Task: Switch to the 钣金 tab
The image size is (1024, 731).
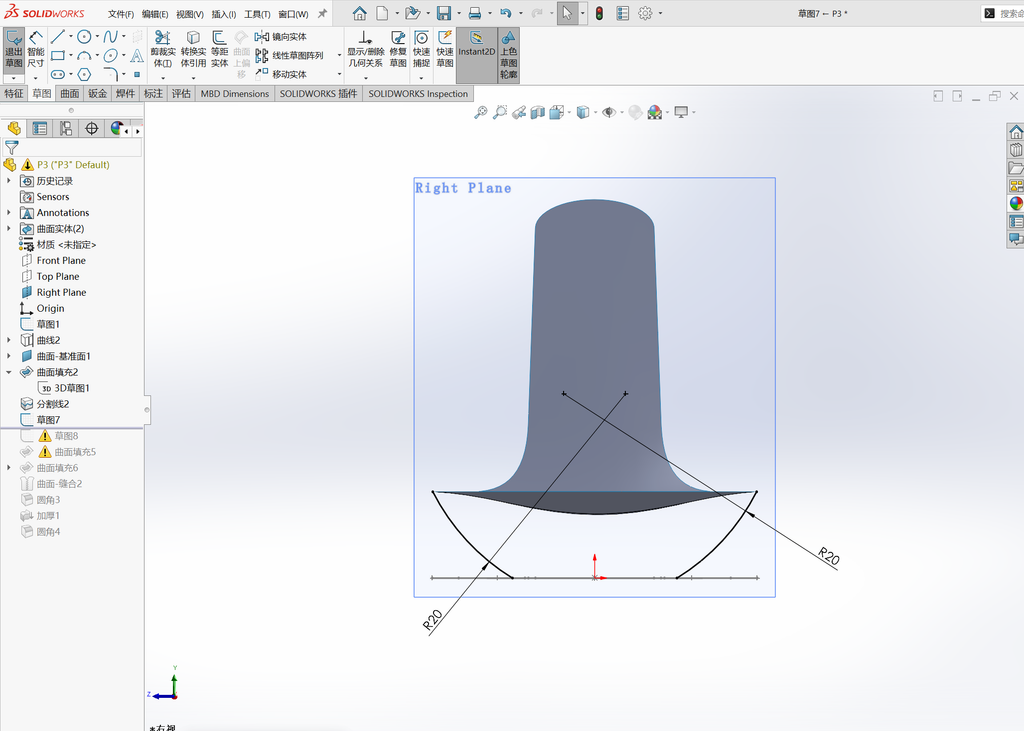Action: coord(97,93)
